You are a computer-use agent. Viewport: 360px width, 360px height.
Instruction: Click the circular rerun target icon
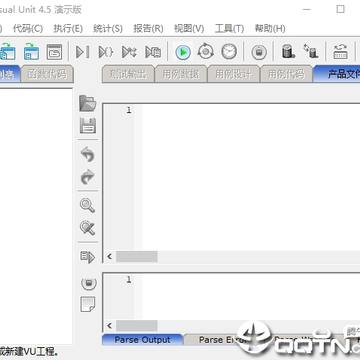(x=206, y=51)
